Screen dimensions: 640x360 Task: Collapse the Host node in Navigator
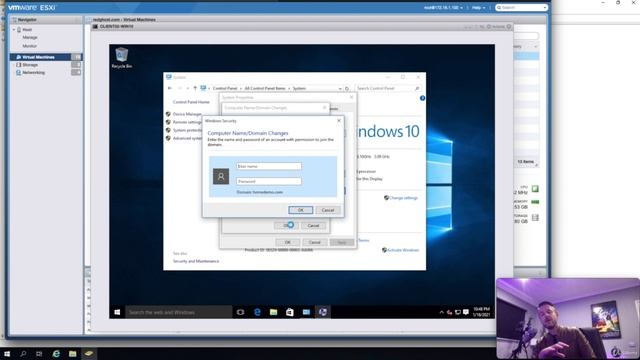[x=13, y=30]
